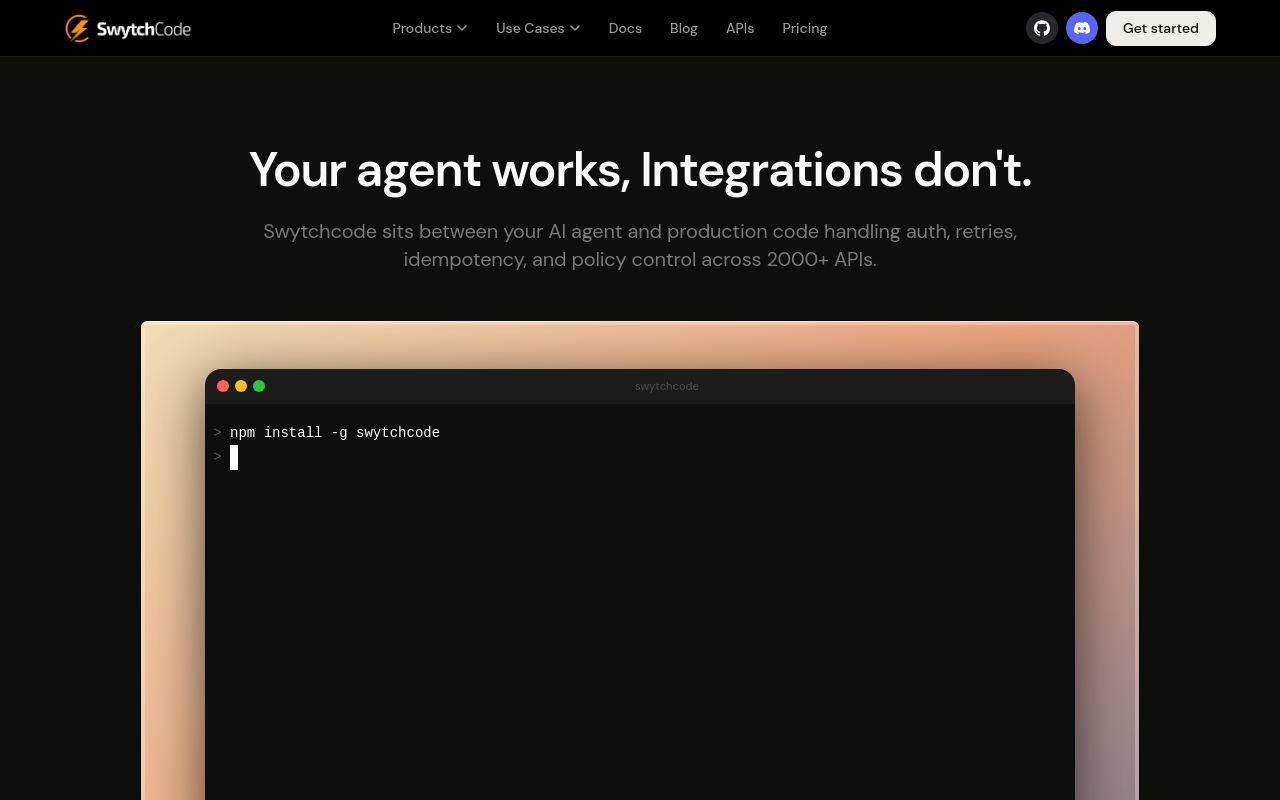Click the SwytchCode logo
Image resolution: width=1280 pixels, height=800 pixels.
pos(128,28)
